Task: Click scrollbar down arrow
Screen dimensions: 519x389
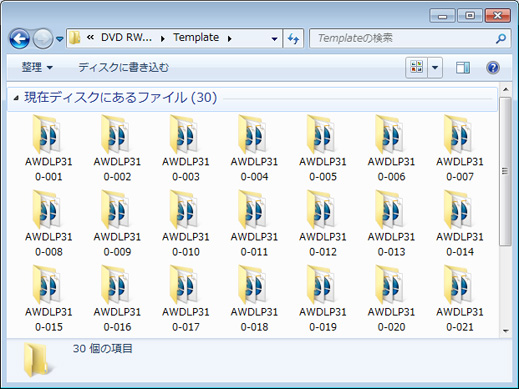Action: point(506,331)
